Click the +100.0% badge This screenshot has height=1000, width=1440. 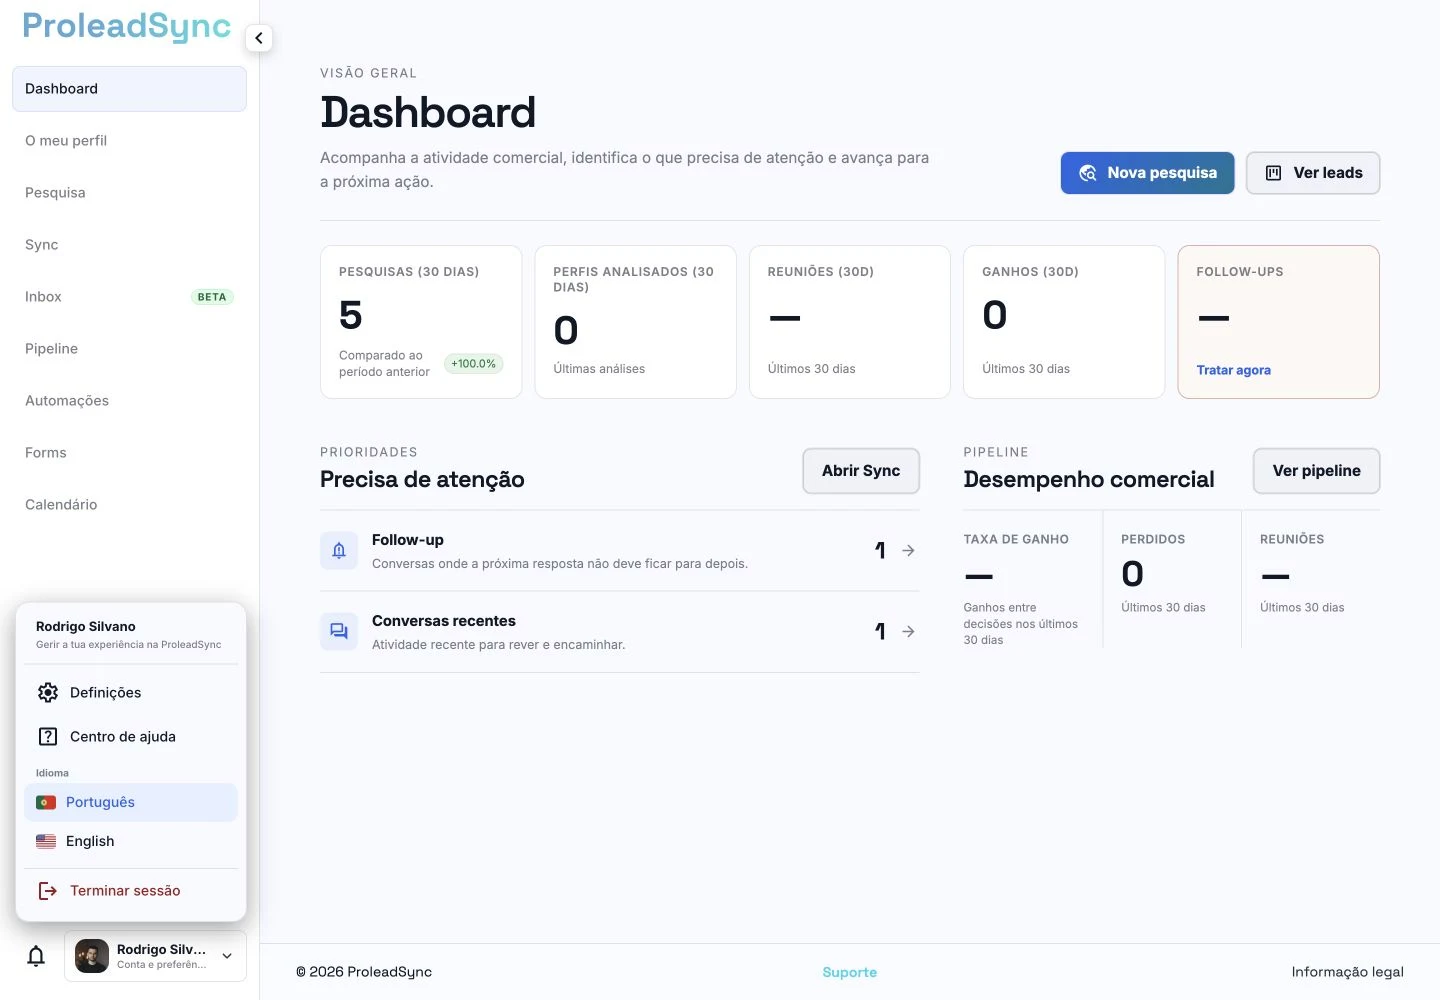click(473, 364)
